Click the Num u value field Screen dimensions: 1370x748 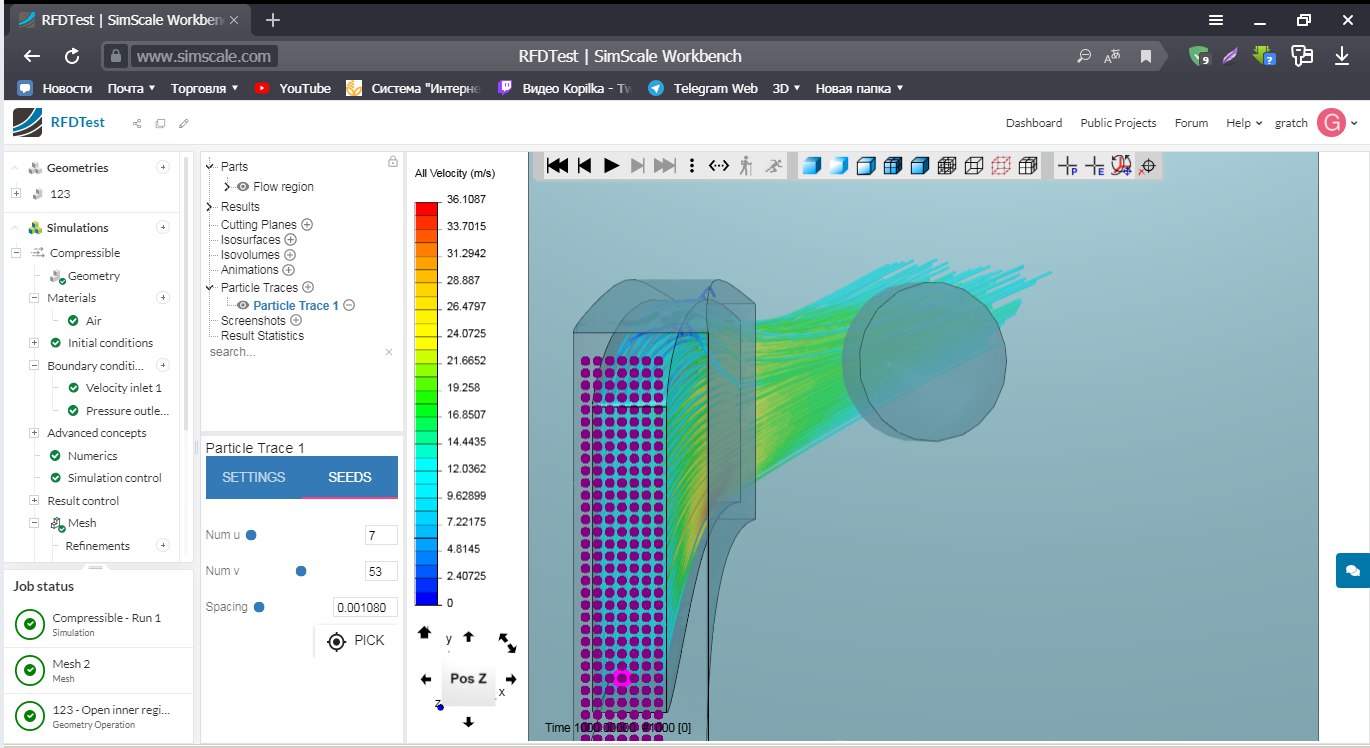[x=382, y=536]
